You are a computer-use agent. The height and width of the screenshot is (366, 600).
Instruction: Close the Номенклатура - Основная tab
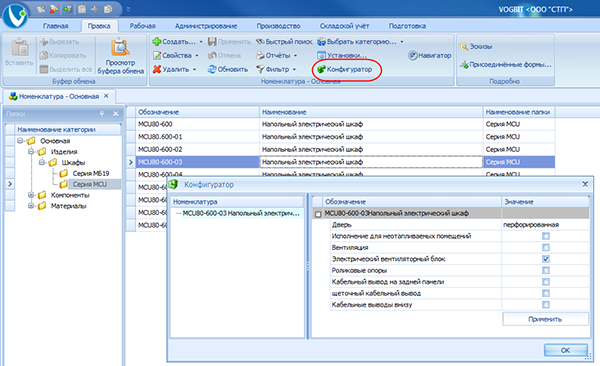pyautogui.click(x=106, y=96)
